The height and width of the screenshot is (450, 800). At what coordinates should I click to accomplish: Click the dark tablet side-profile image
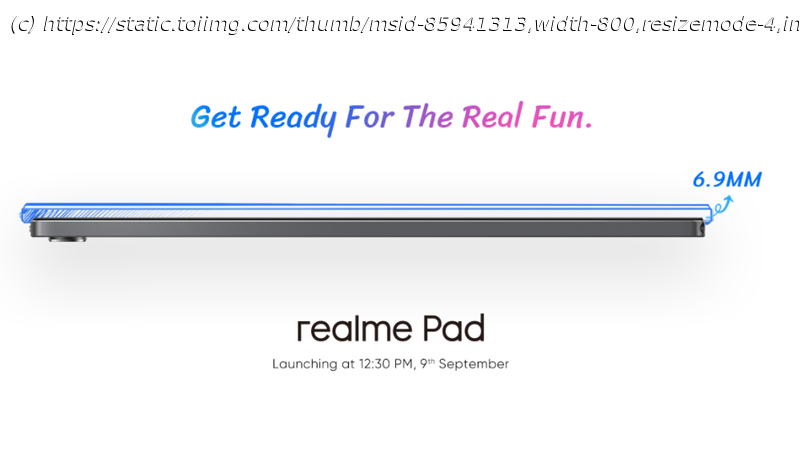tap(367, 229)
